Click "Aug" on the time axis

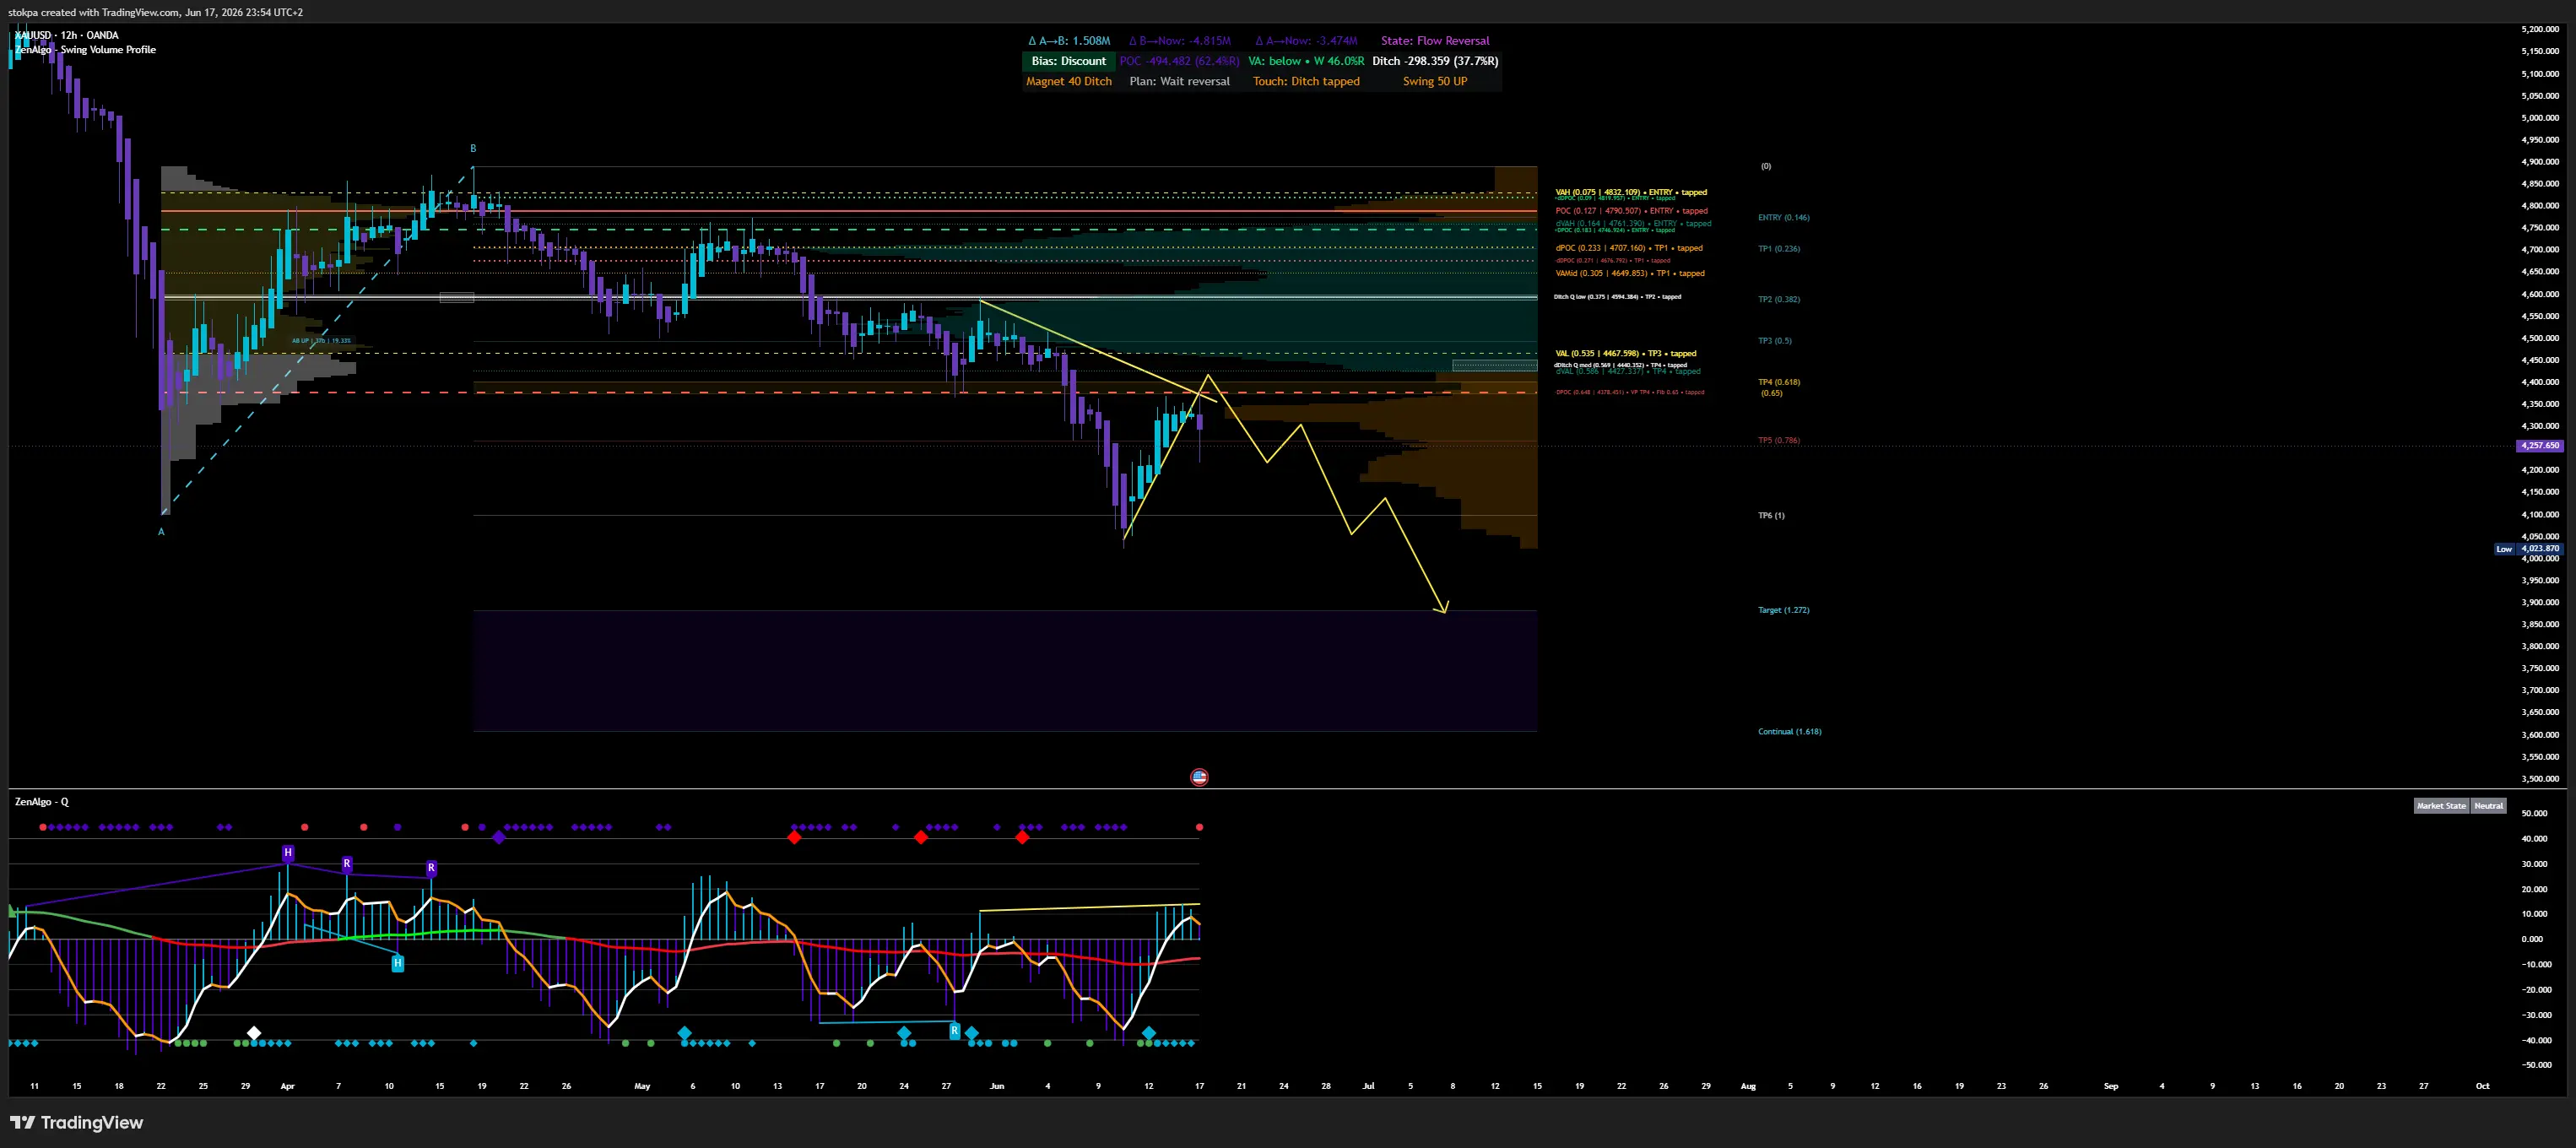click(x=1748, y=1086)
